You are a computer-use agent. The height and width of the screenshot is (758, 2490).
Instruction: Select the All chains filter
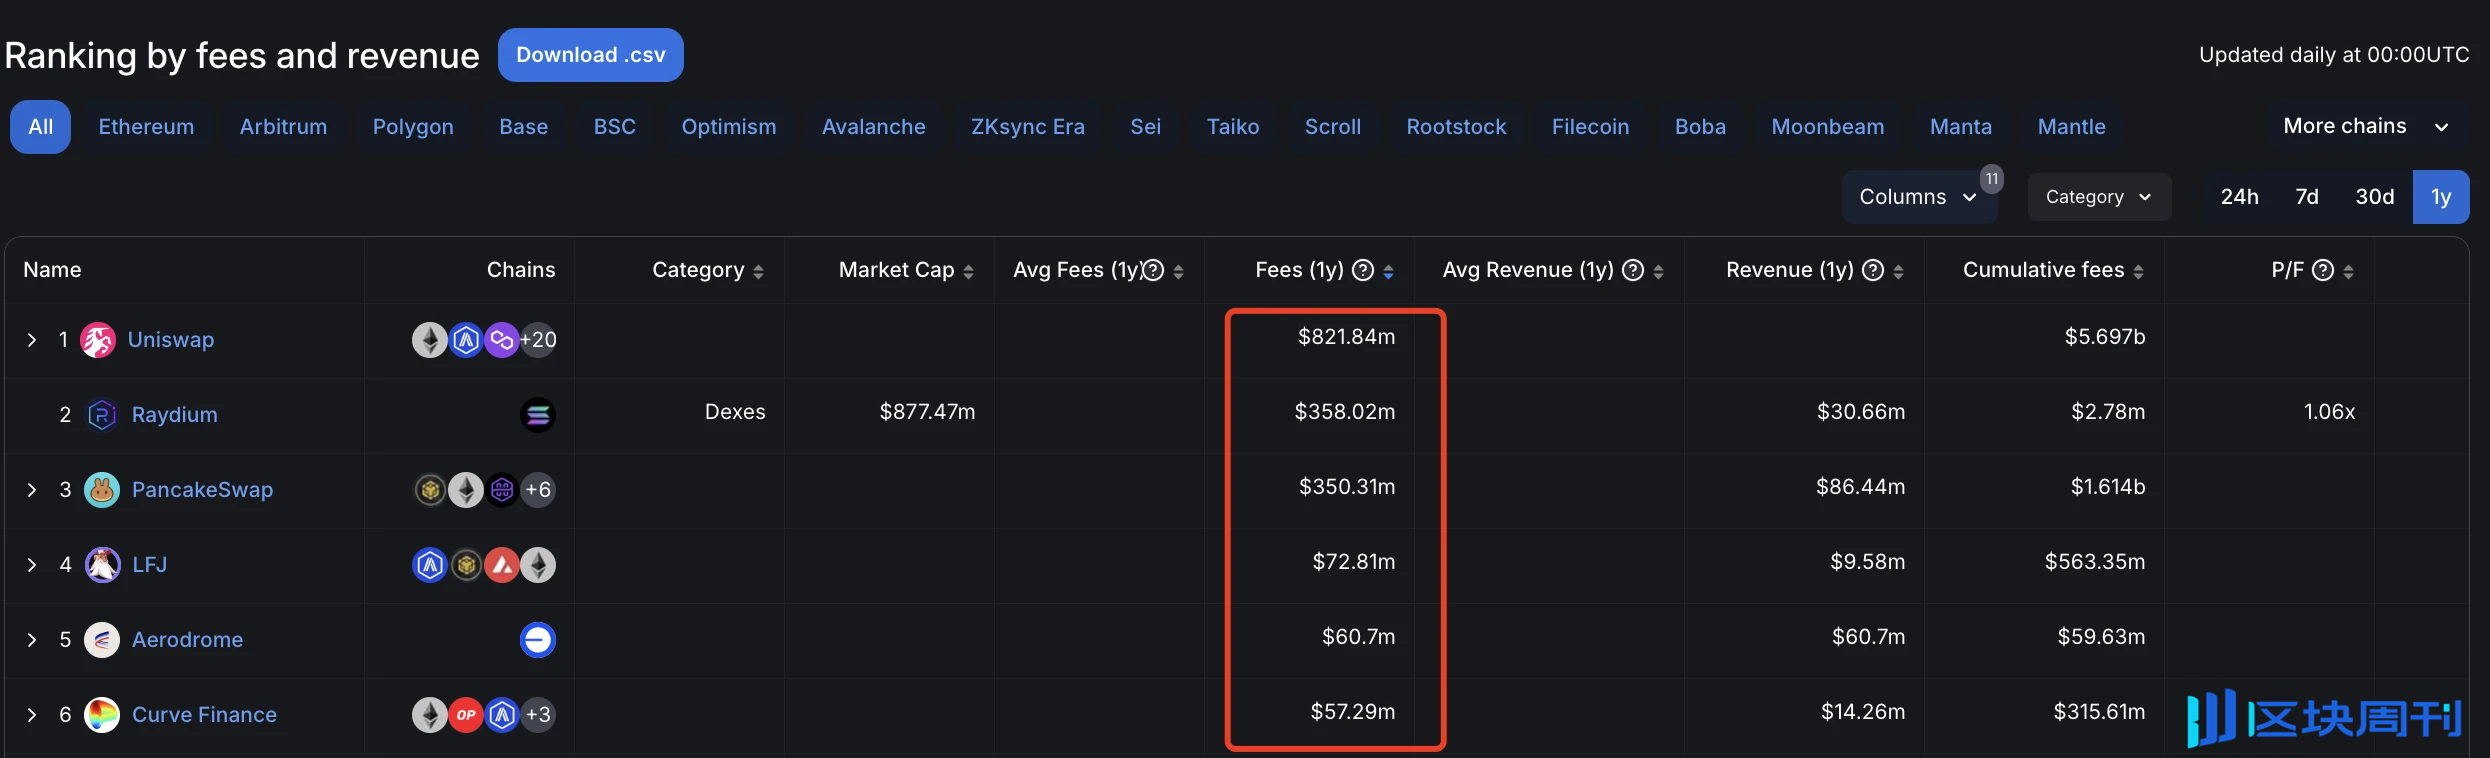point(41,127)
